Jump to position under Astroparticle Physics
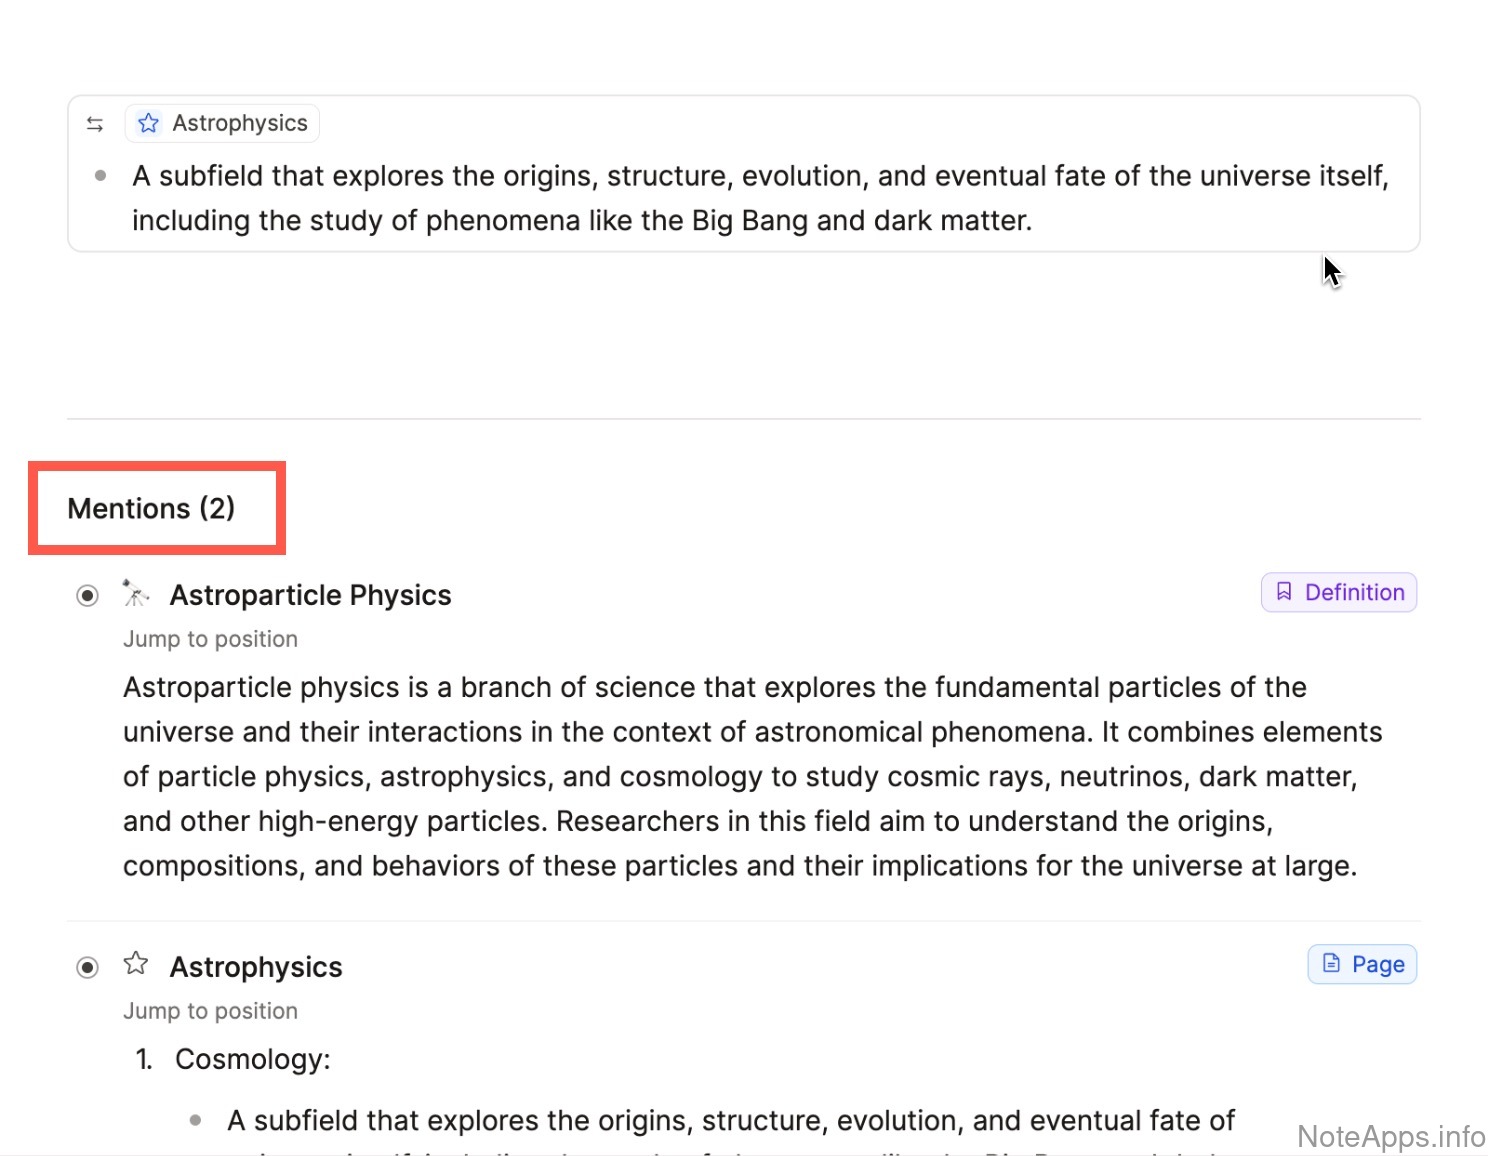 (x=210, y=639)
